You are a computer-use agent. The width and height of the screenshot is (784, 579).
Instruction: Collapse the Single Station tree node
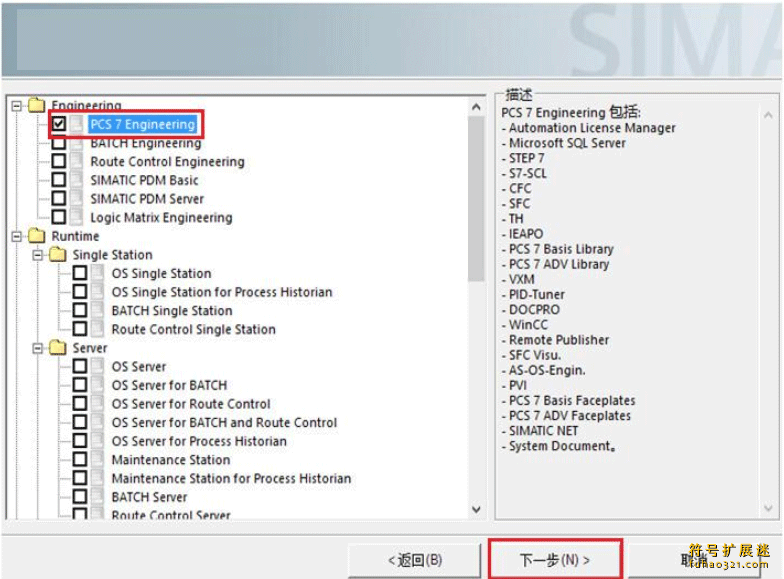(x=38, y=255)
